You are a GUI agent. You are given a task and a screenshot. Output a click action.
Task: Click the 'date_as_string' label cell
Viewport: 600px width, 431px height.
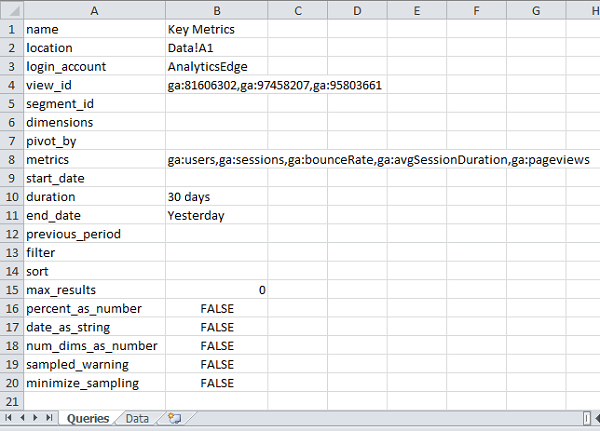coord(95,327)
